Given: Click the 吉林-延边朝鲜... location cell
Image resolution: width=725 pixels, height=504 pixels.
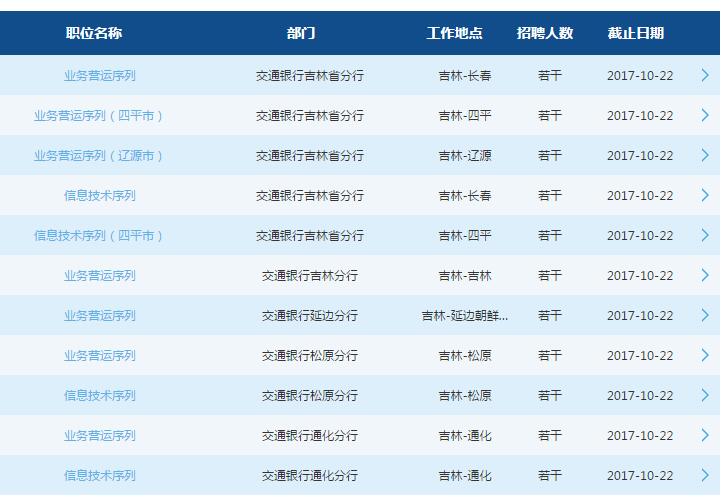Looking at the screenshot, I should (464, 316).
